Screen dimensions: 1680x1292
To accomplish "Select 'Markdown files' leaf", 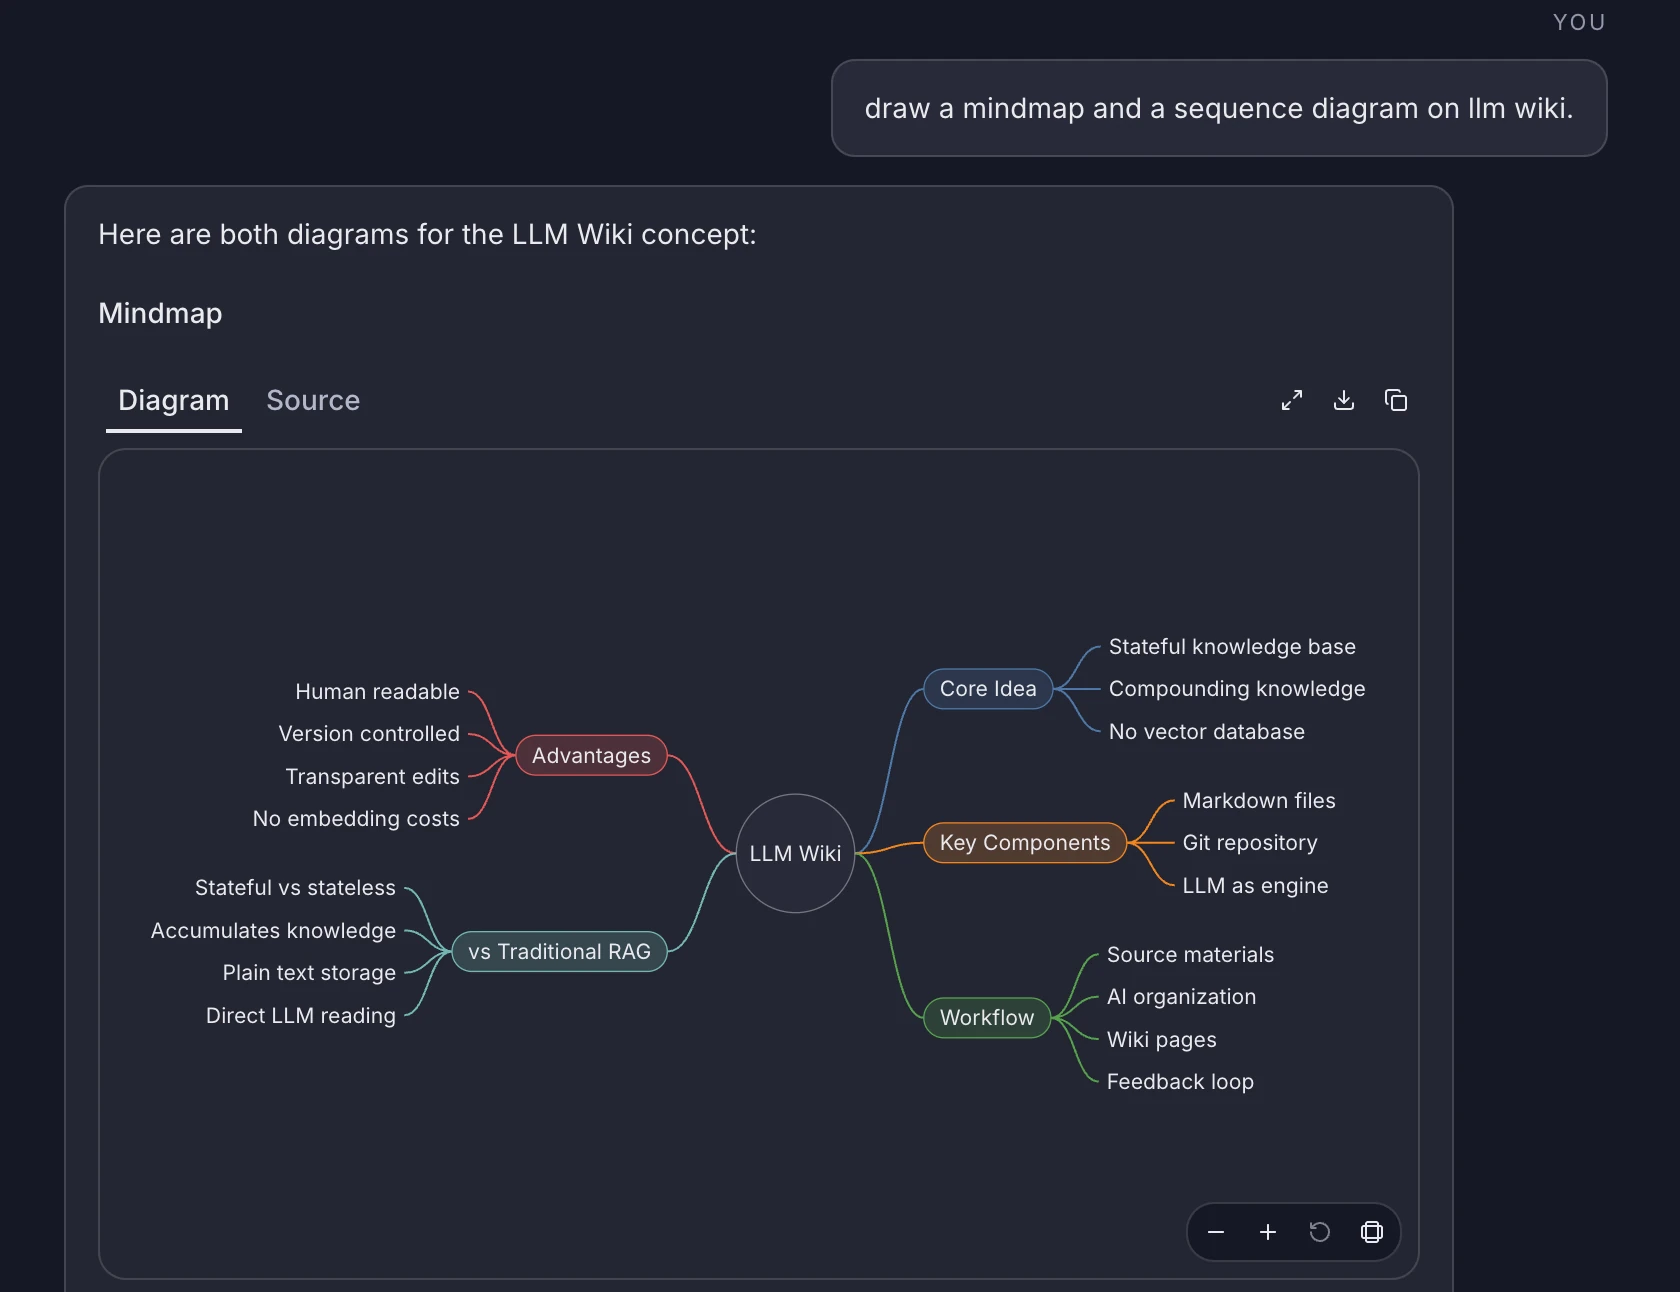I will click(1259, 801).
